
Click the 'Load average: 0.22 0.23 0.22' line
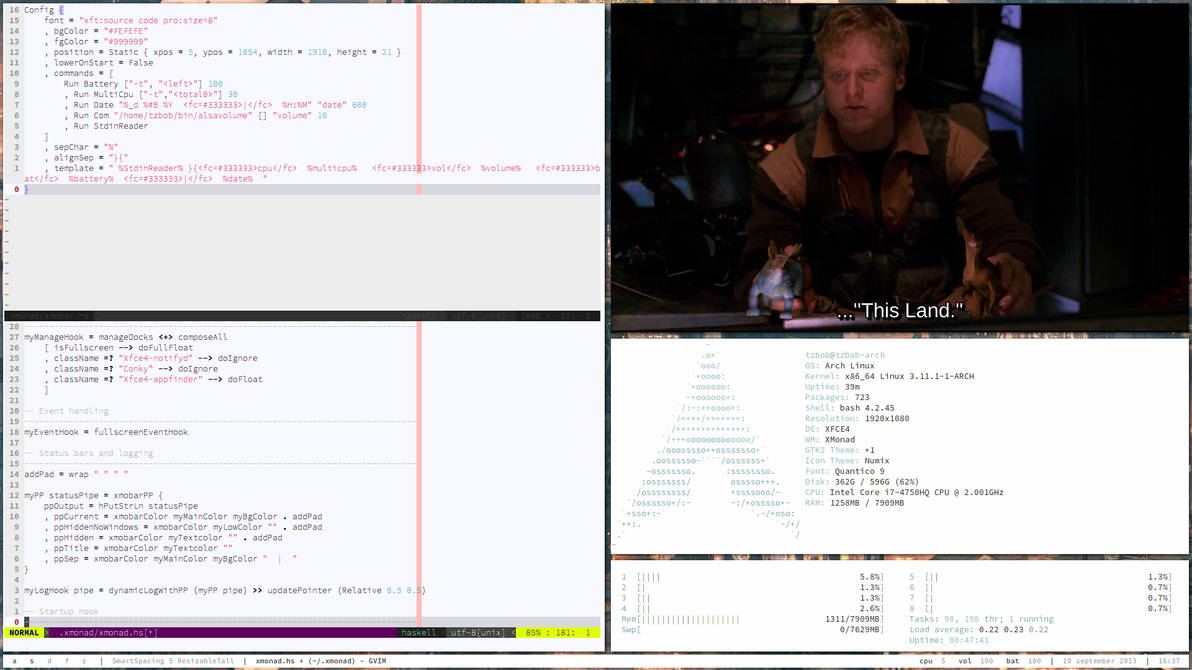[979, 630]
